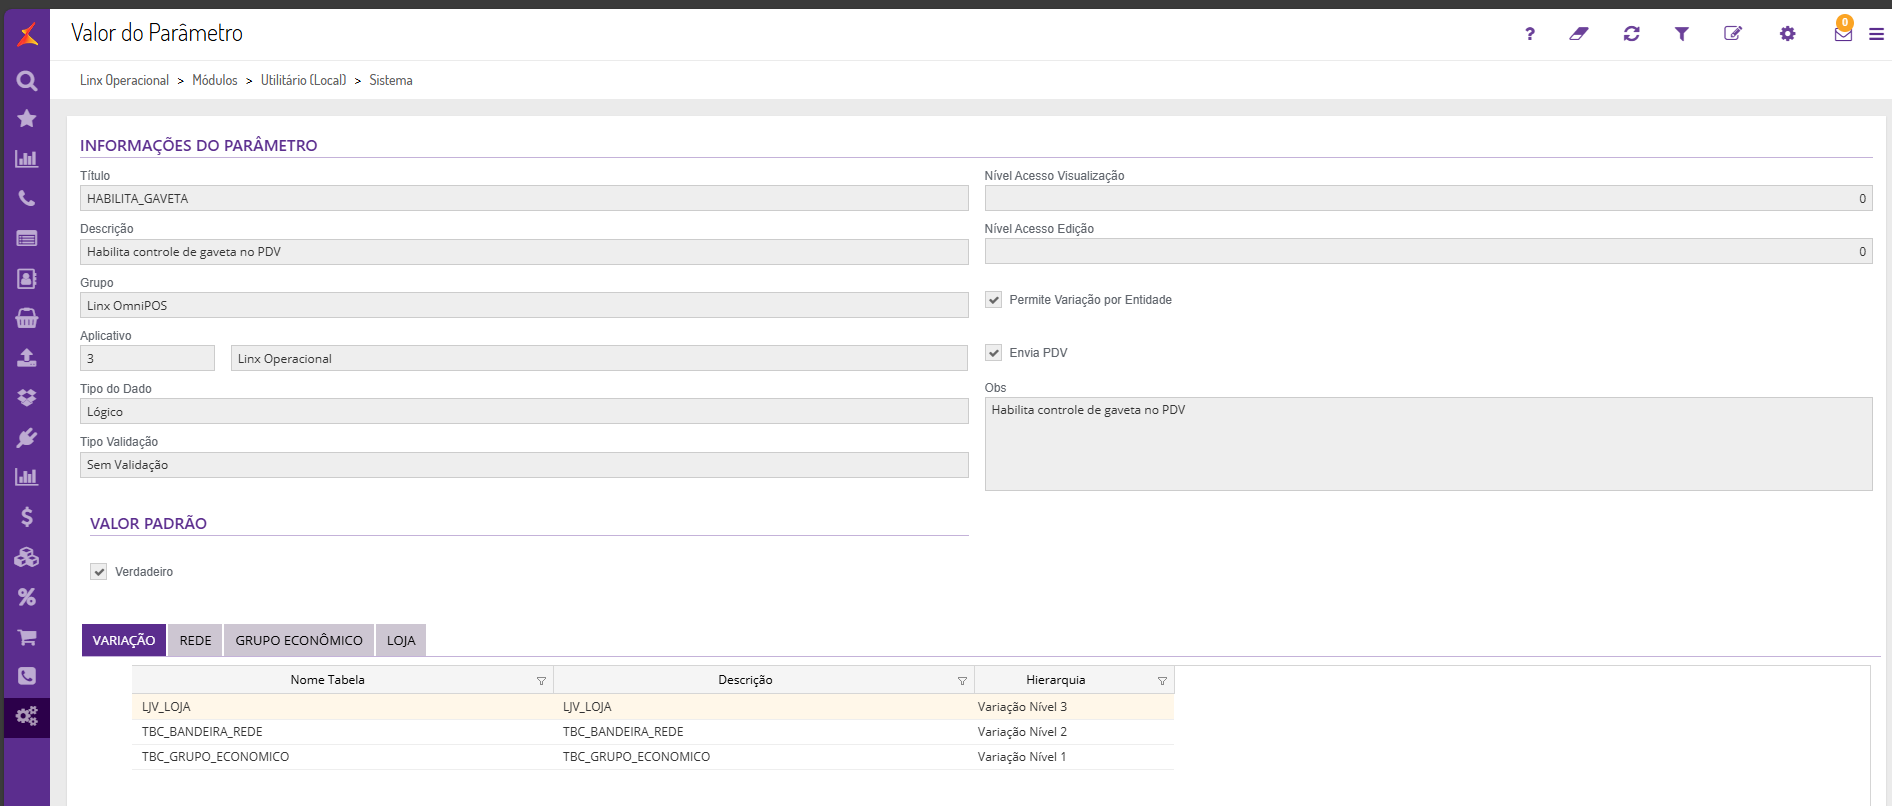Click the help question mark icon
The image size is (1892, 806).
tap(1529, 34)
